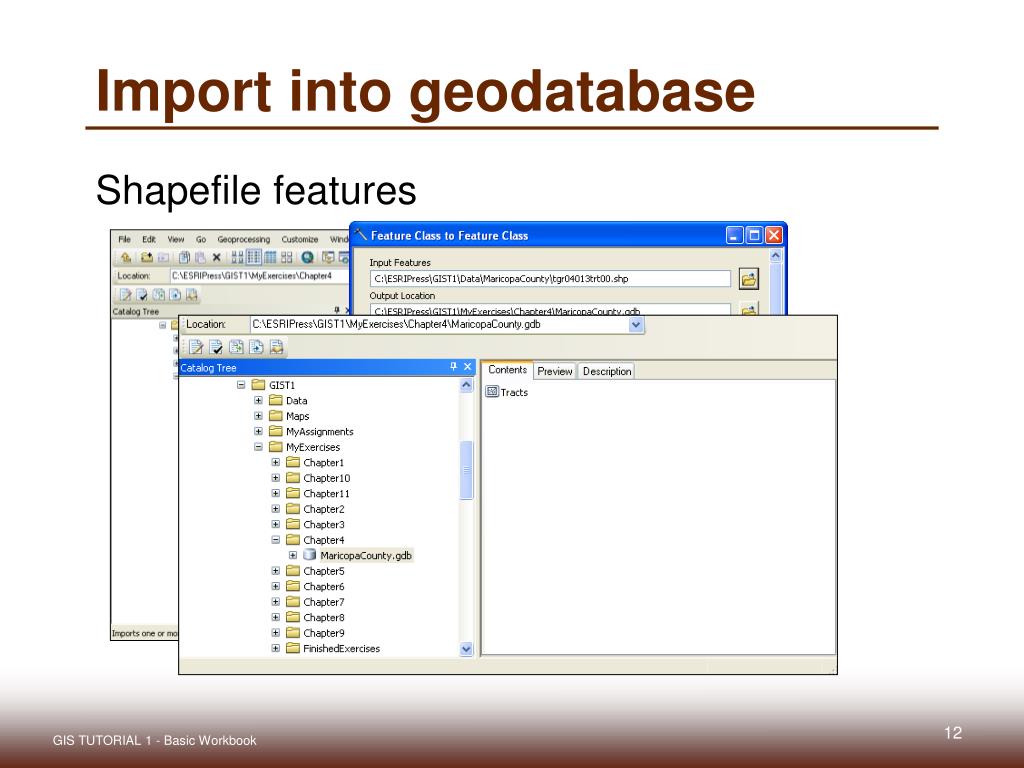Viewport: 1024px width, 768px height.
Task: Collapse the Chapter4 folder node
Action: (x=276, y=540)
